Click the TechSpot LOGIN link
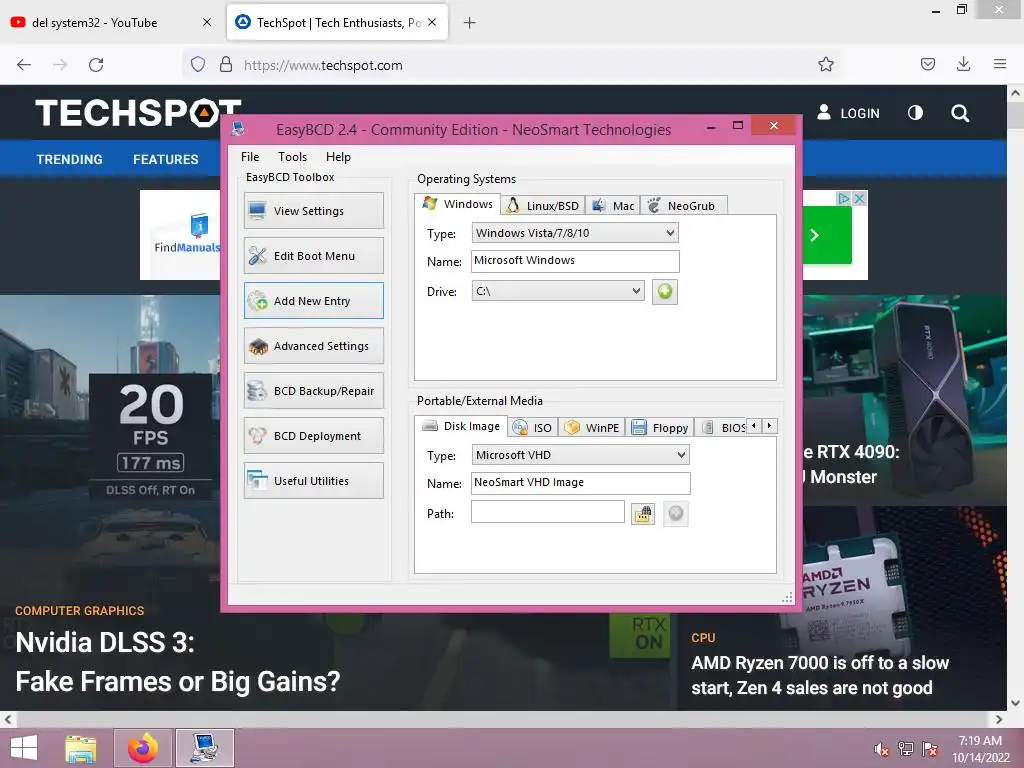Screen dimensions: 1024x768 tap(848, 113)
